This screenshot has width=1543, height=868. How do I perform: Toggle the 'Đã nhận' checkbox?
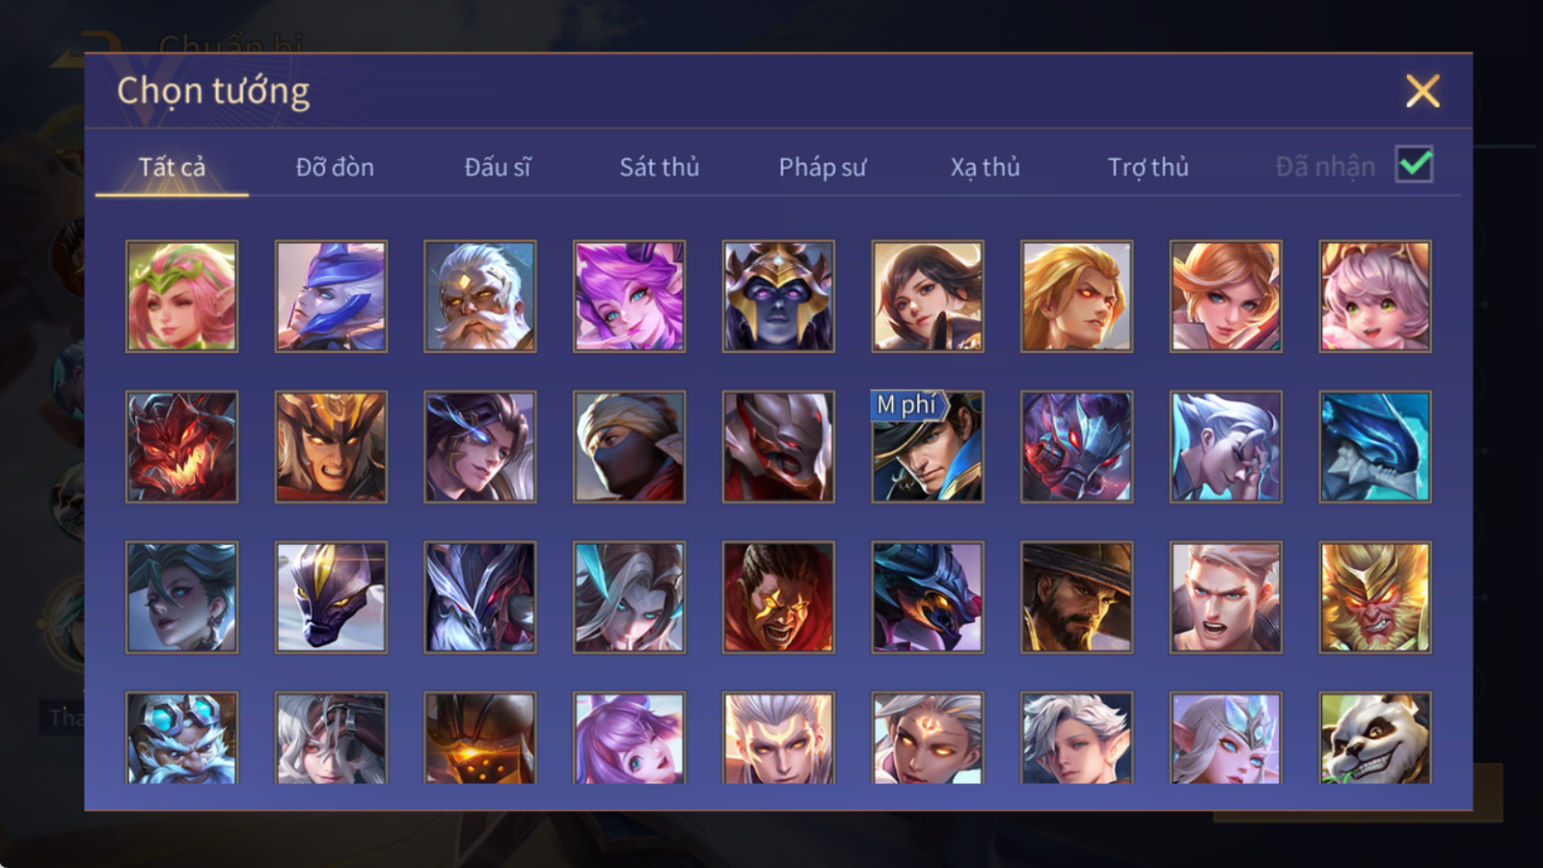pos(1414,165)
